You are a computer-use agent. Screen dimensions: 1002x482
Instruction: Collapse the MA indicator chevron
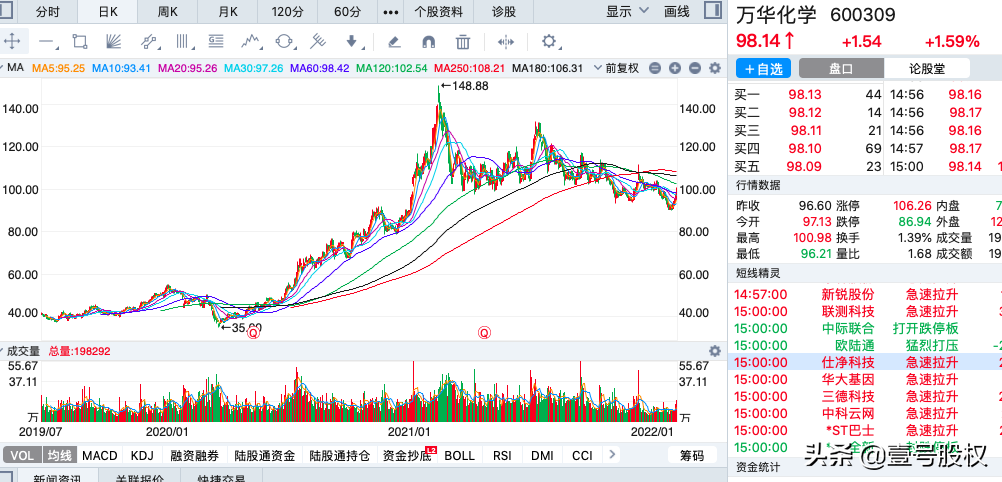[4, 68]
